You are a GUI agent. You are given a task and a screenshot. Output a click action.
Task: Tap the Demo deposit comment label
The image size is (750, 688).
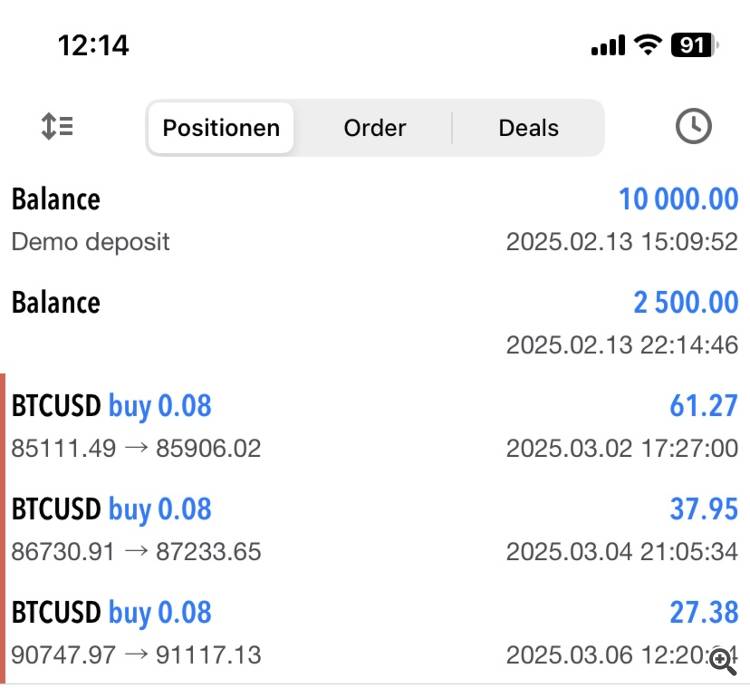tap(91, 242)
